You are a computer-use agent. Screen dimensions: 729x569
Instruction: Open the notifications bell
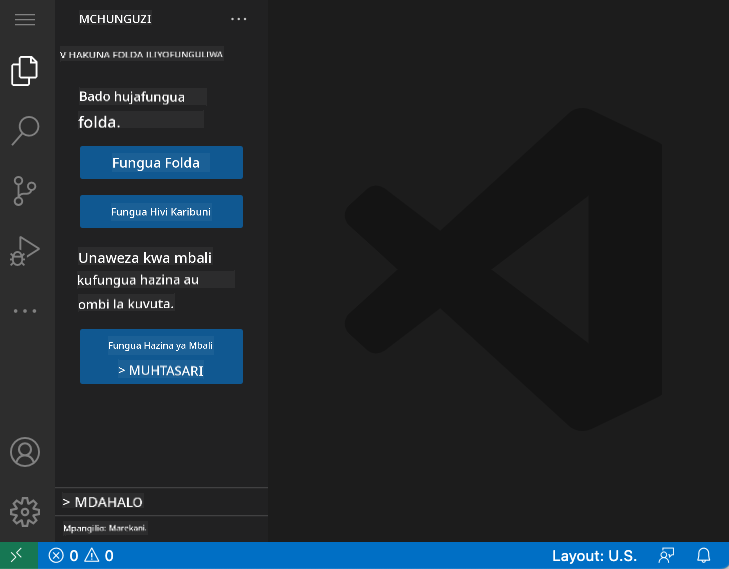coord(704,556)
